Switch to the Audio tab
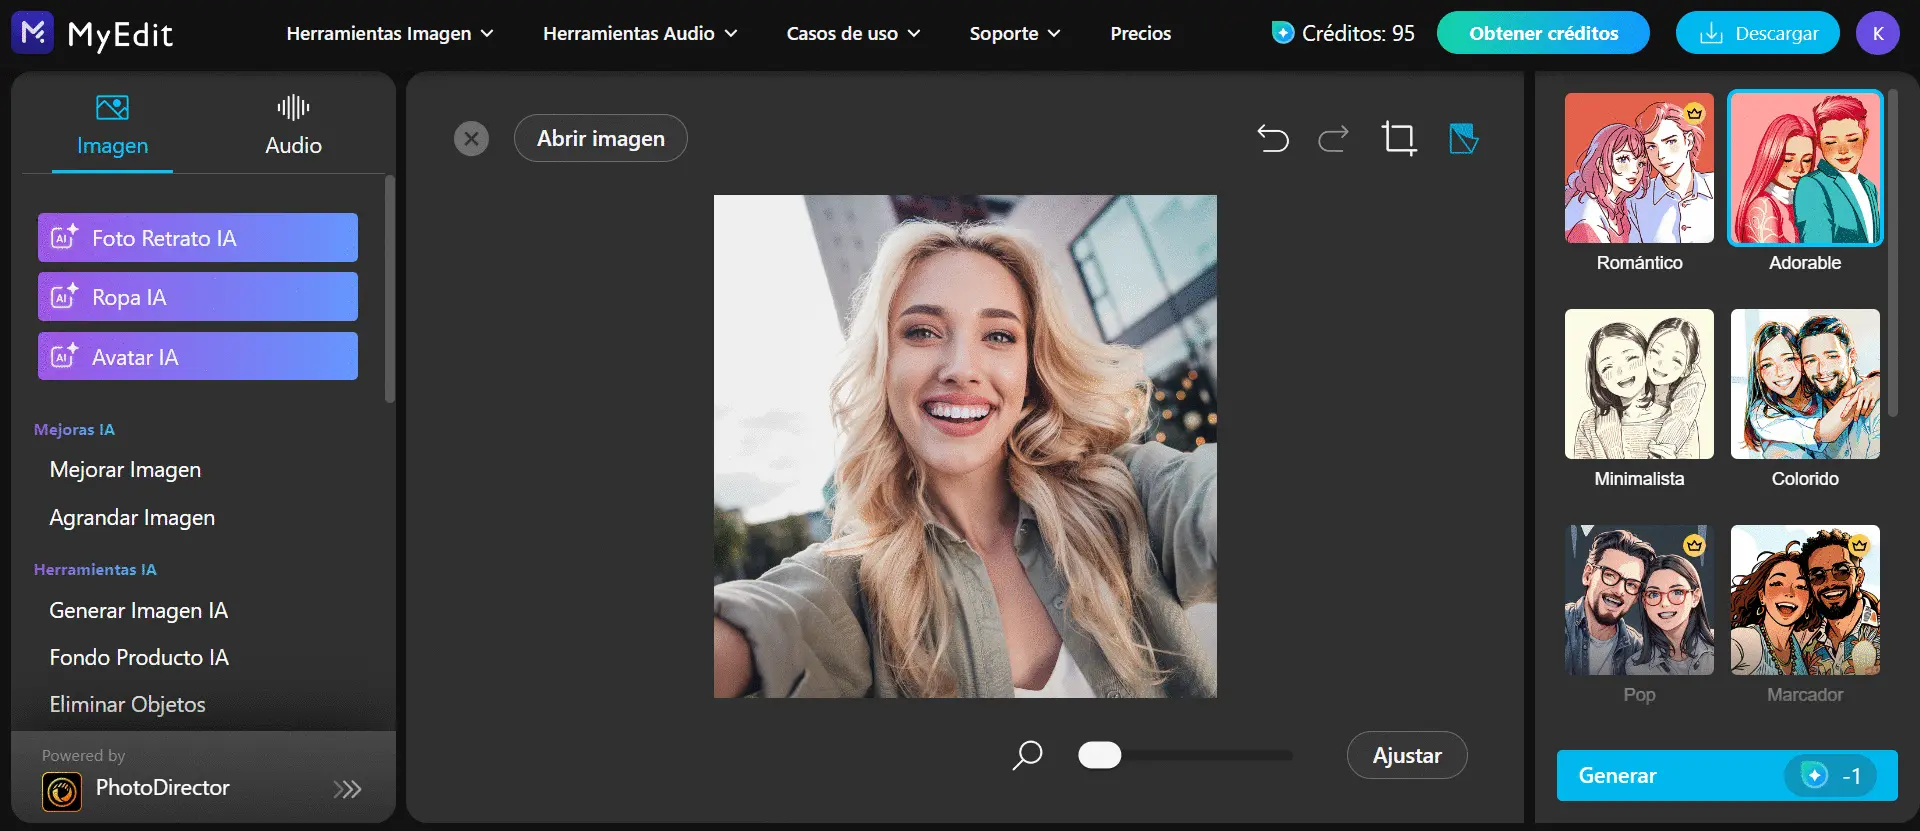 click(293, 124)
